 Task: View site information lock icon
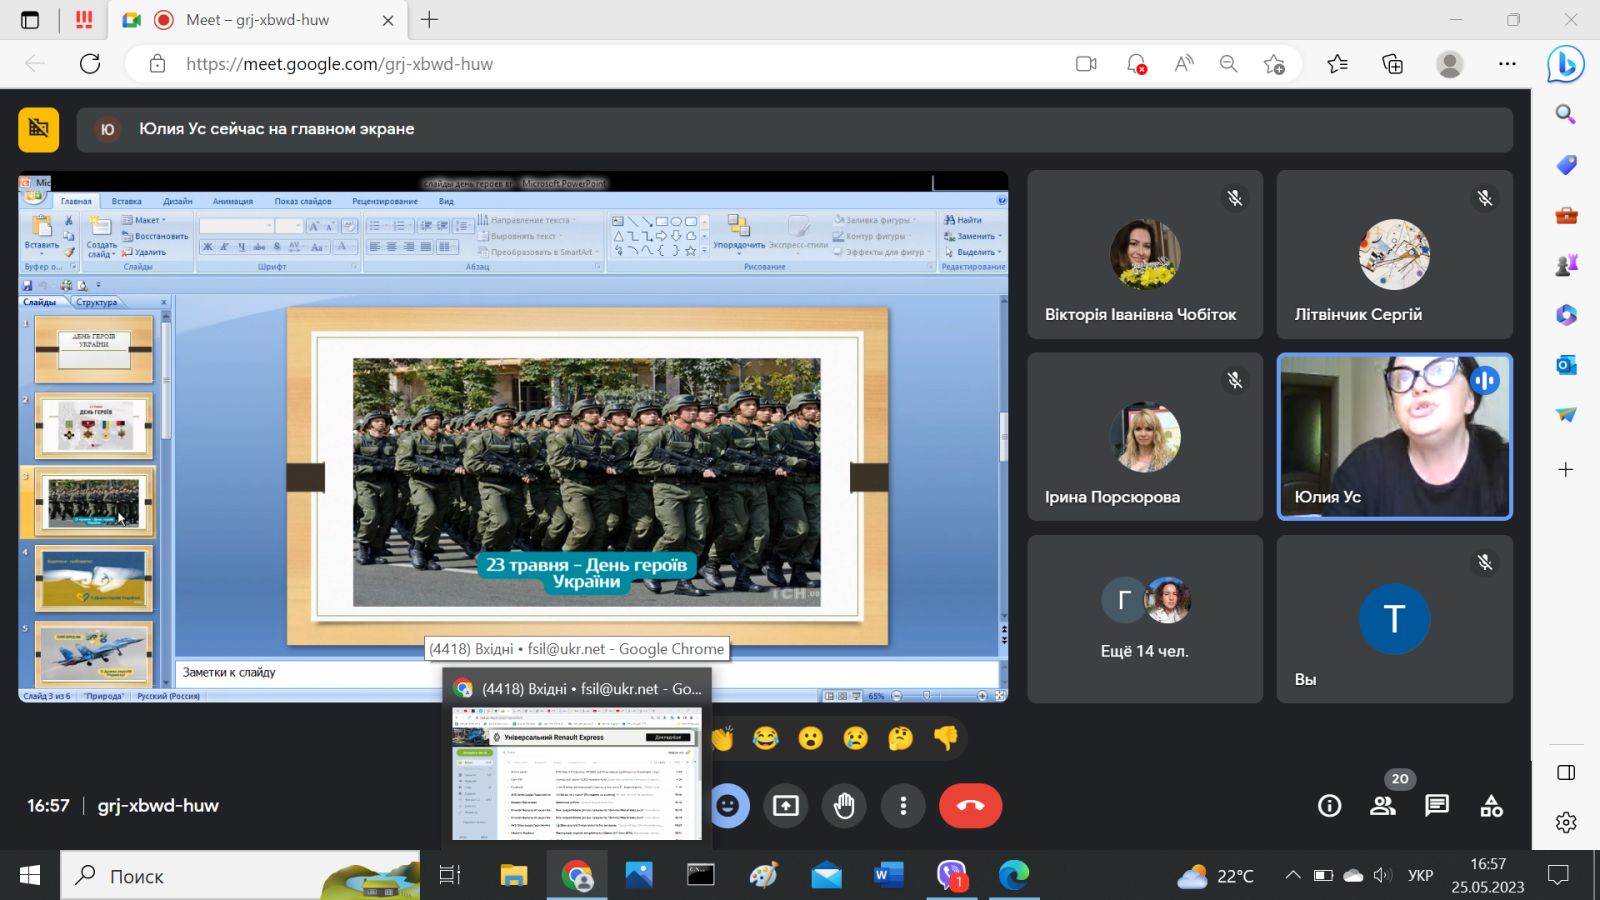pyautogui.click(x=157, y=64)
